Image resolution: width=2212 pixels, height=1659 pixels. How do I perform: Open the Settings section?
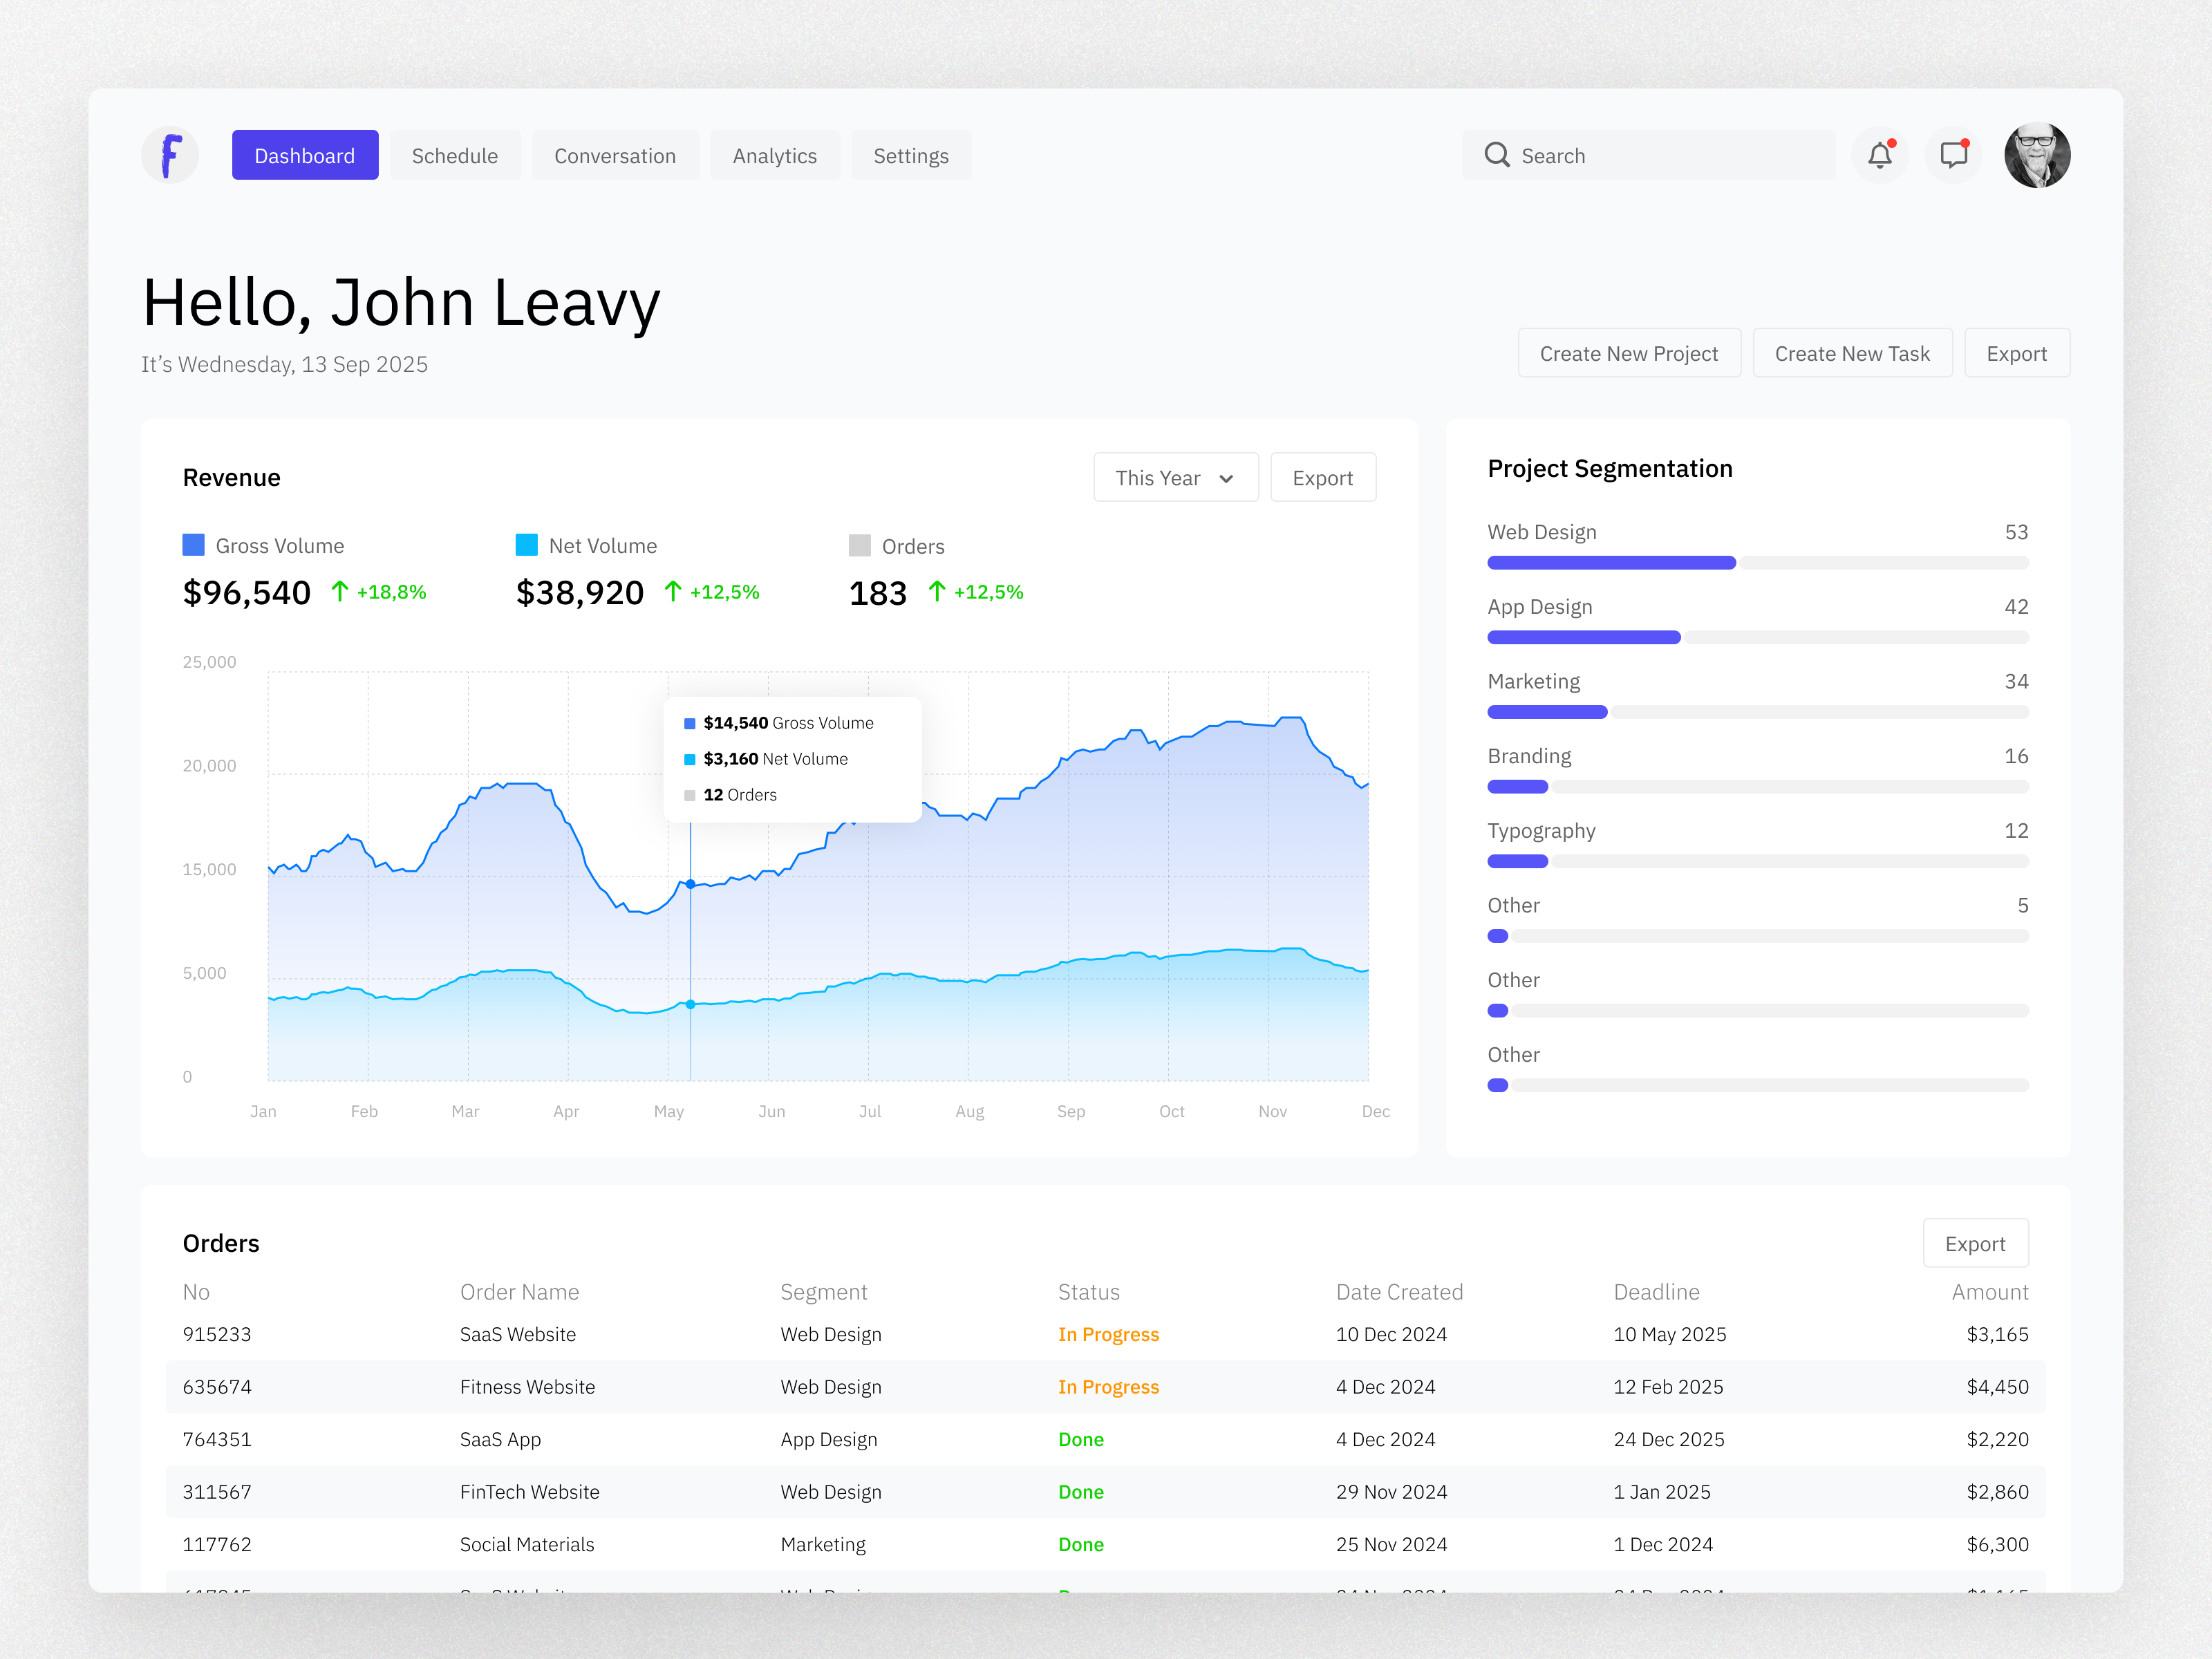pos(911,155)
